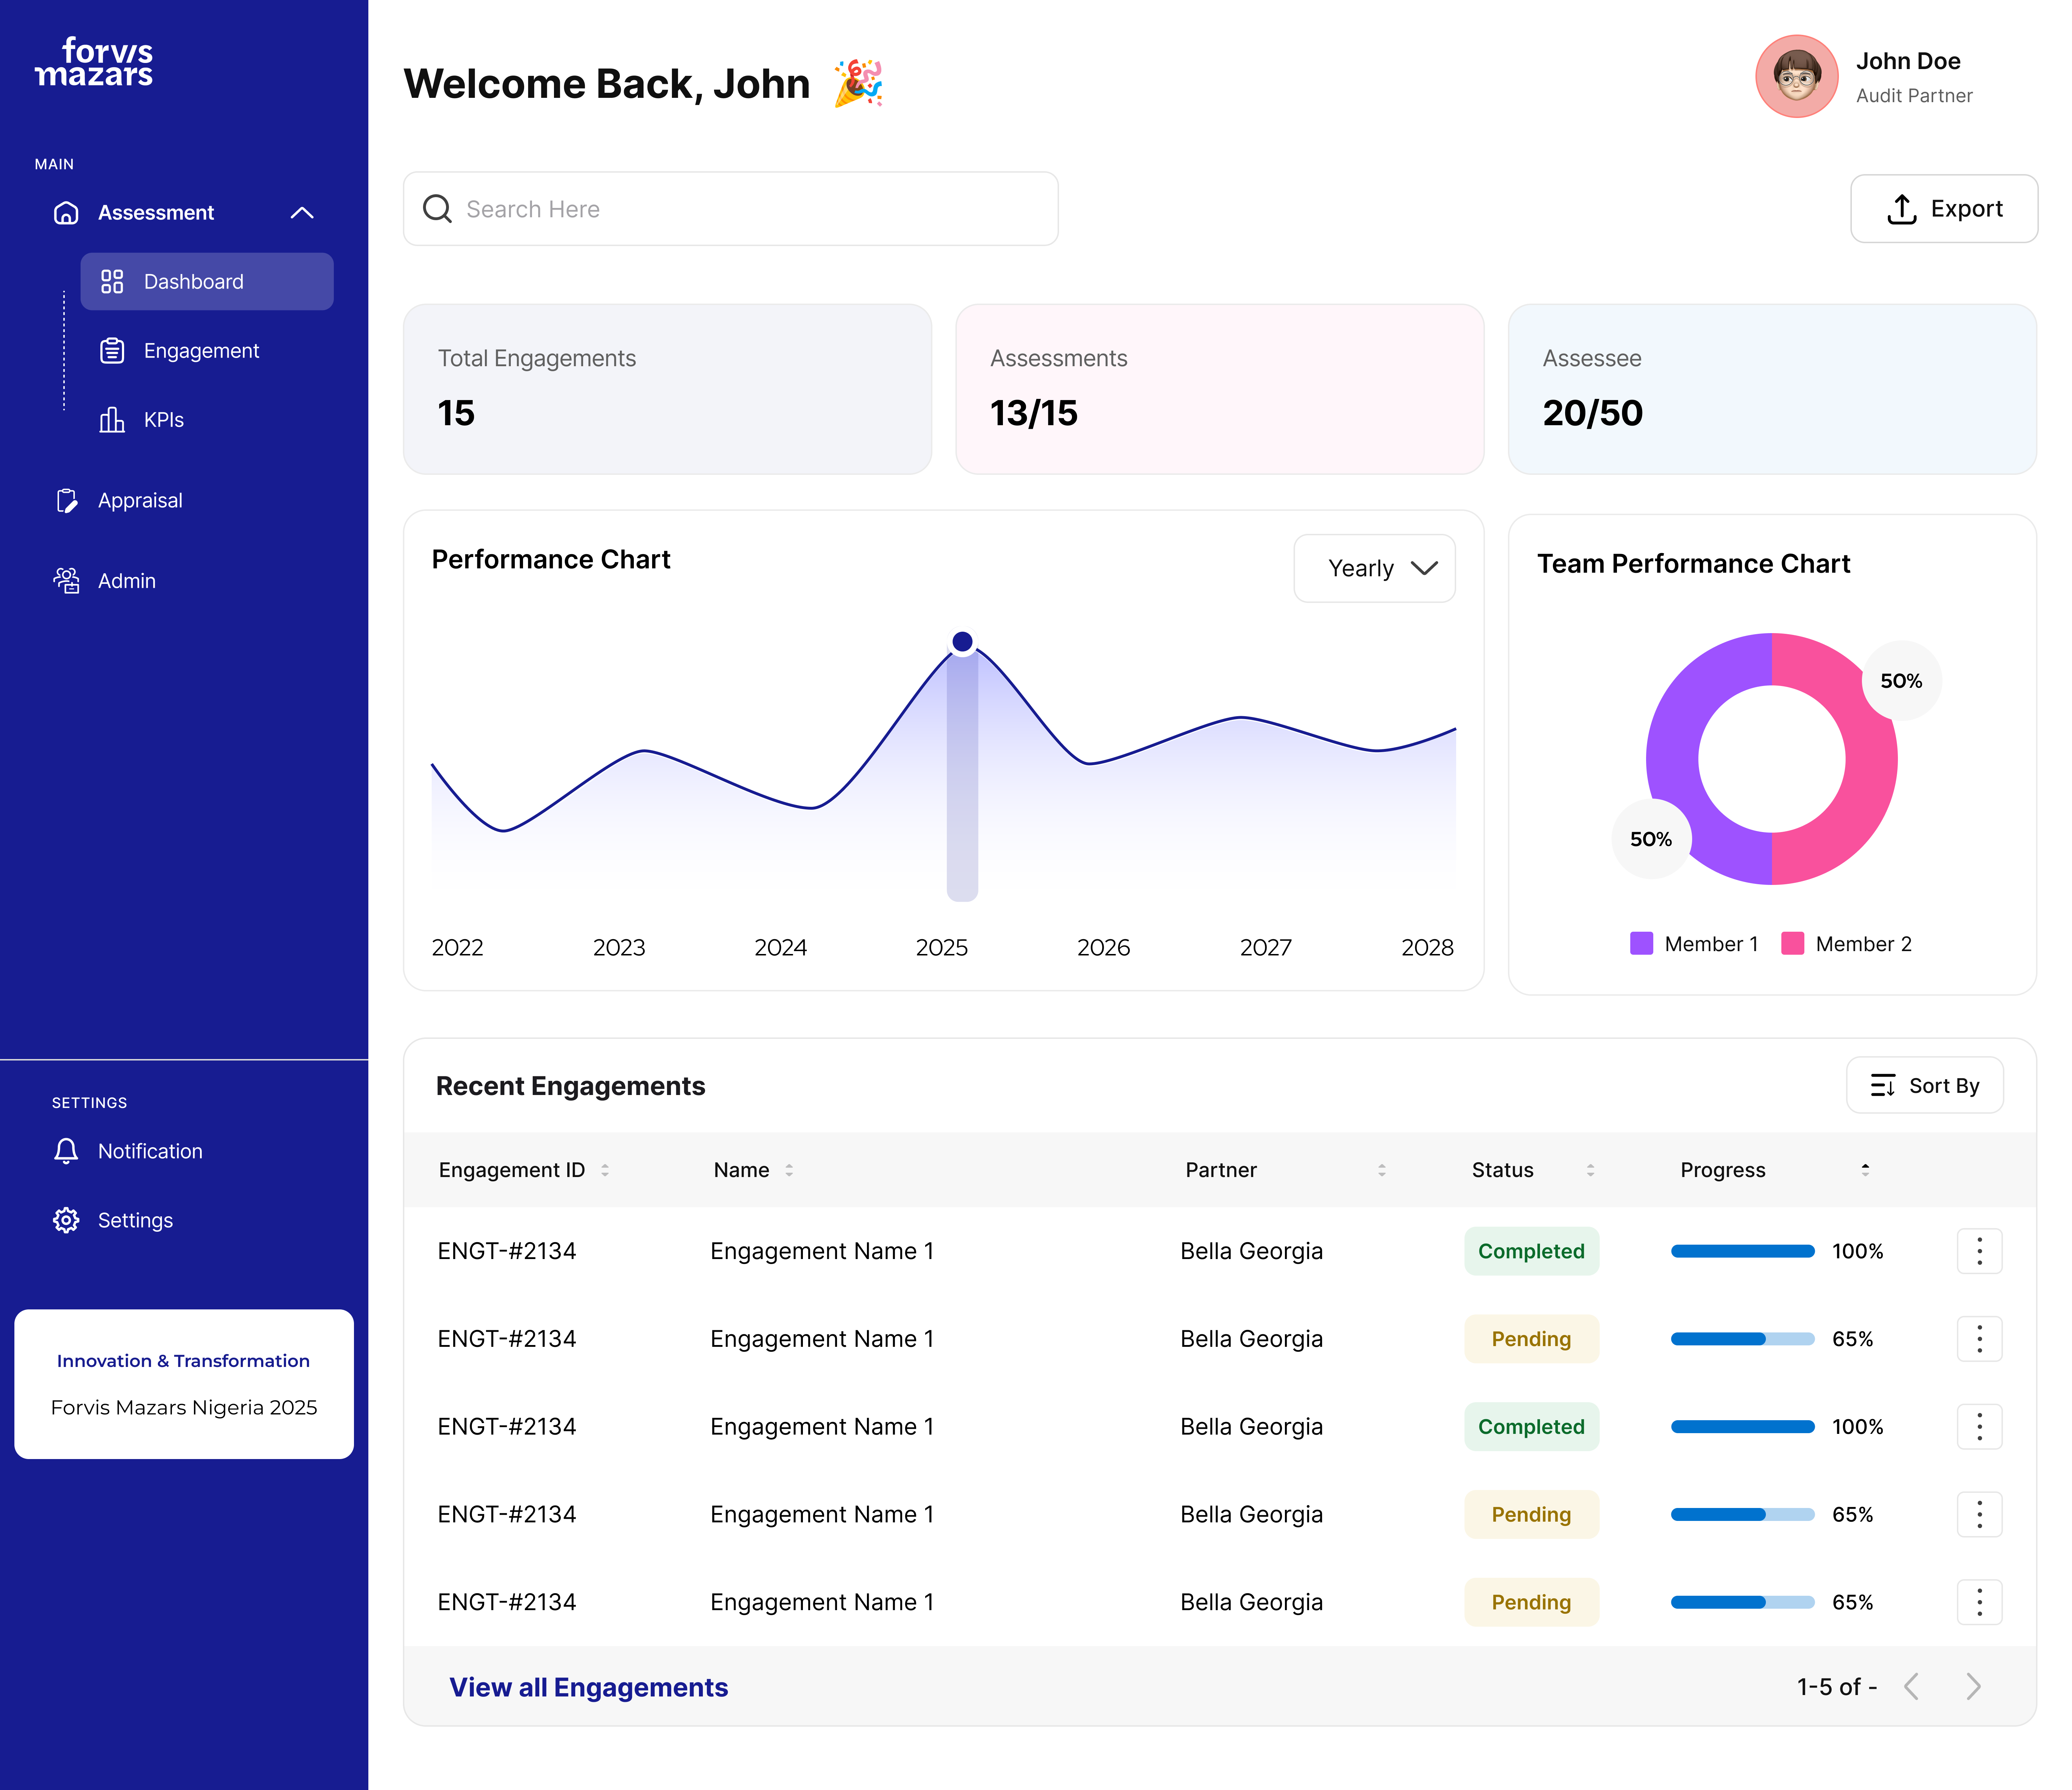Sort by Engagement ID column arrows
2072x1790 pixels.
605,1169
